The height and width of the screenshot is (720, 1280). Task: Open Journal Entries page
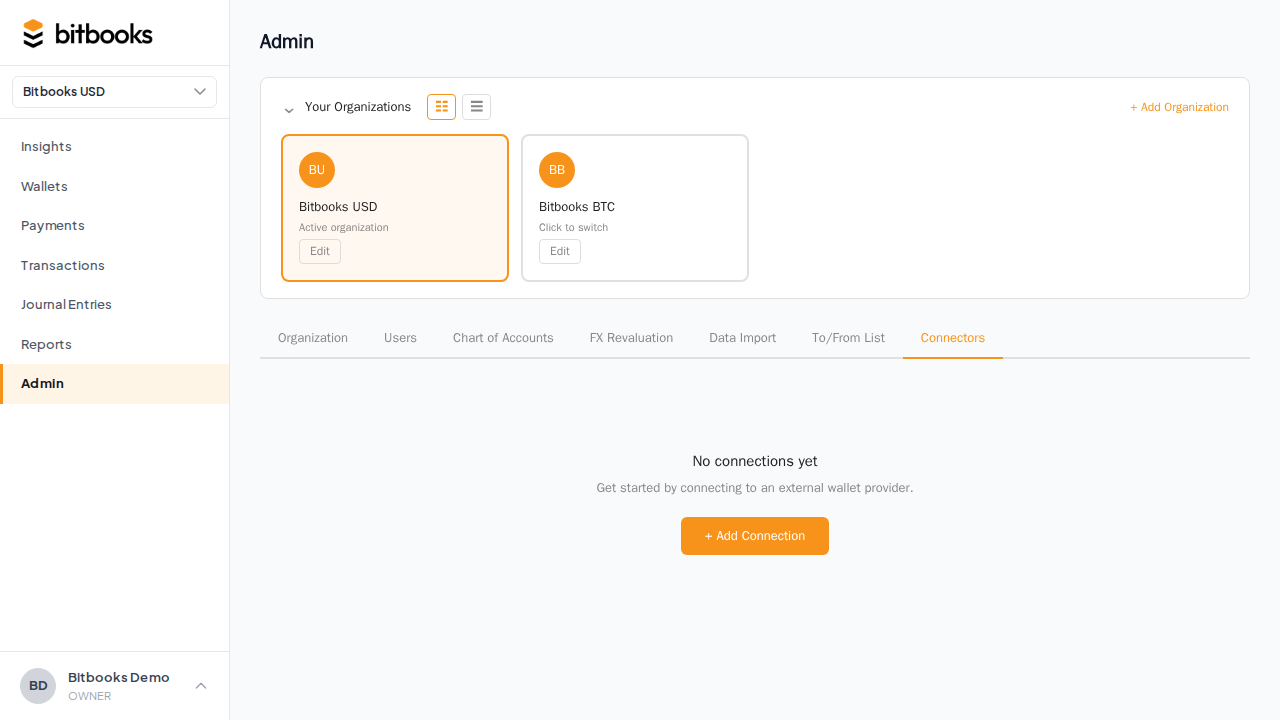(x=114, y=305)
